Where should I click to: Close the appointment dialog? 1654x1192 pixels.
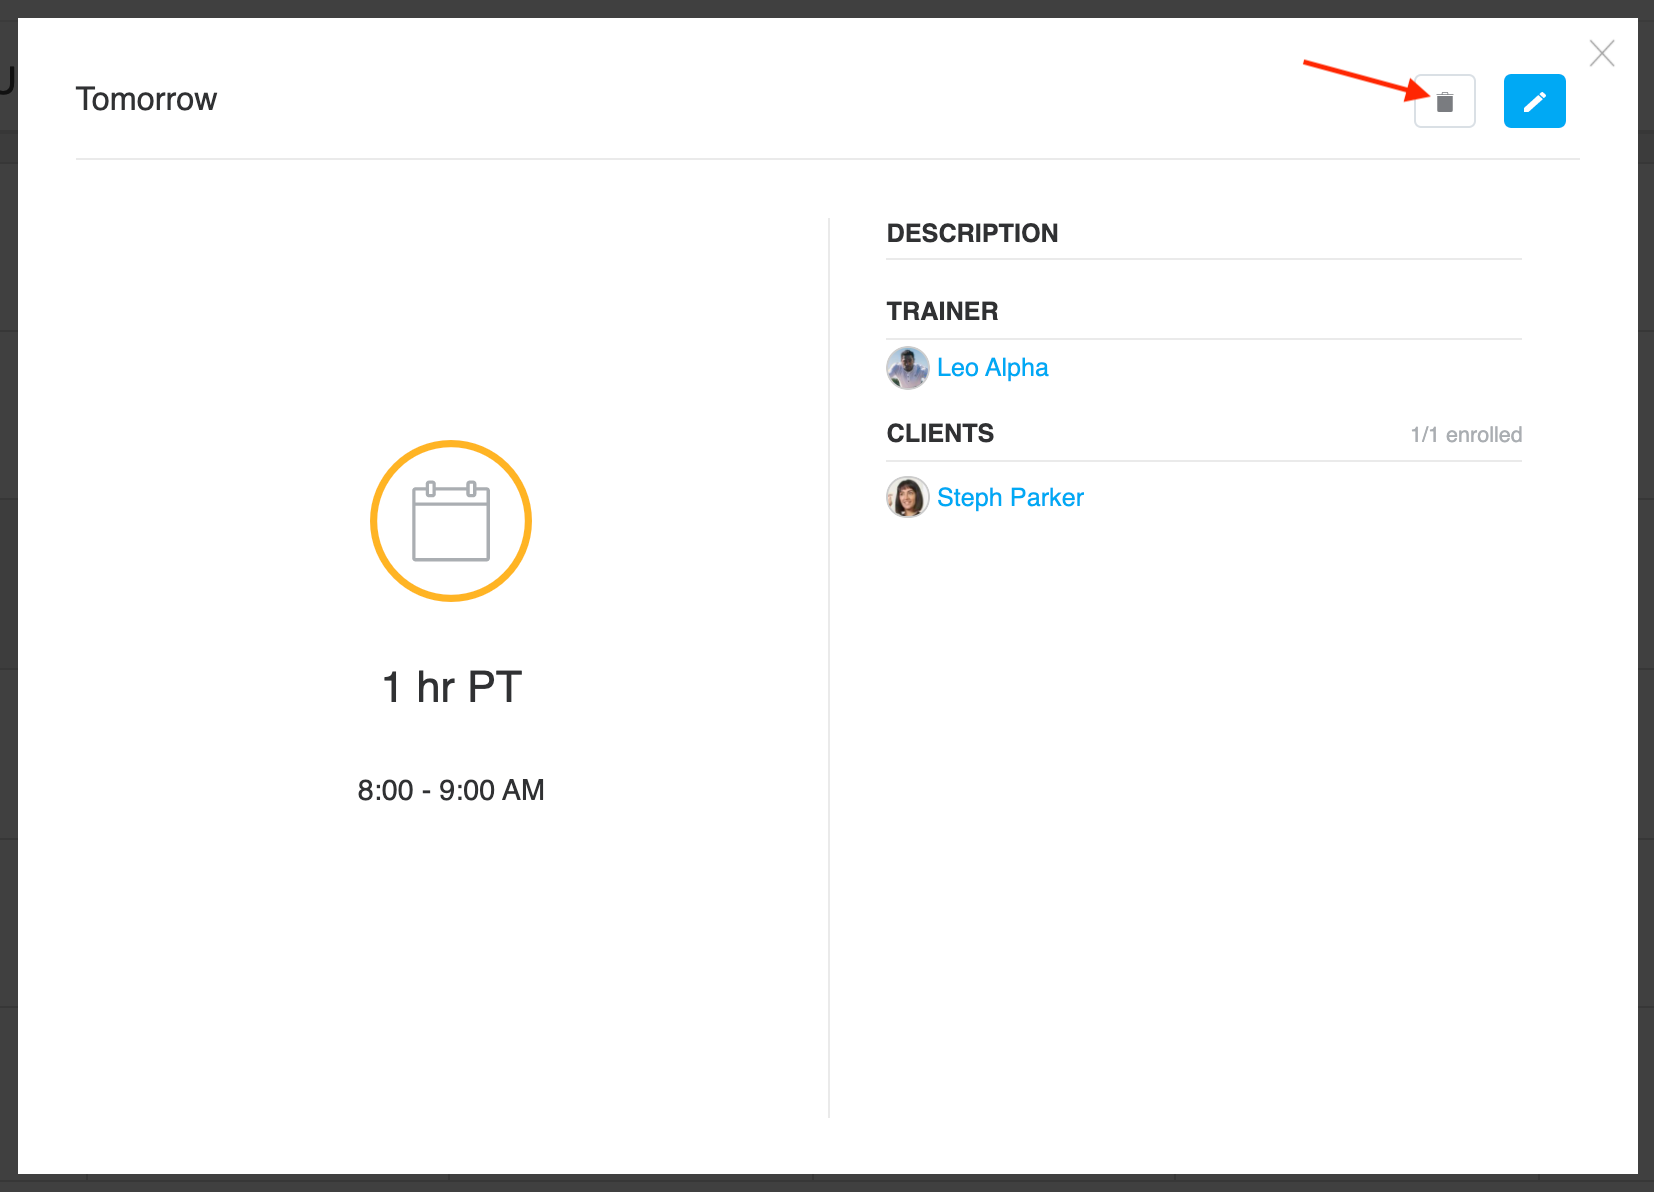pos(1601,53)
